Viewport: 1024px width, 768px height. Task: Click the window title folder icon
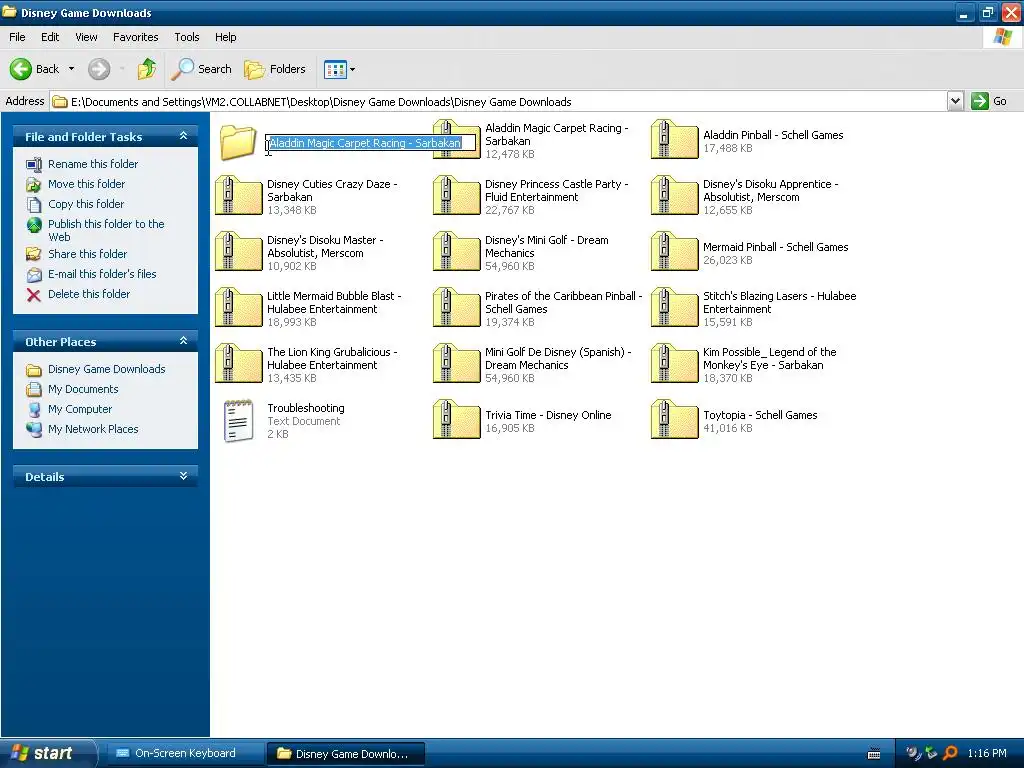tap(9, 12)
